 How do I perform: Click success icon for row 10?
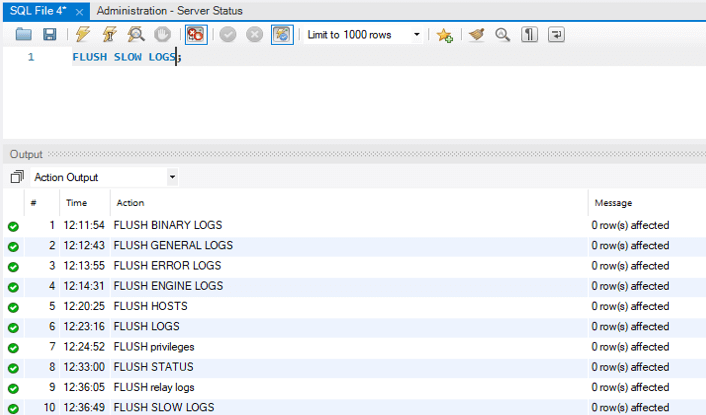click(x=14, y=408)
